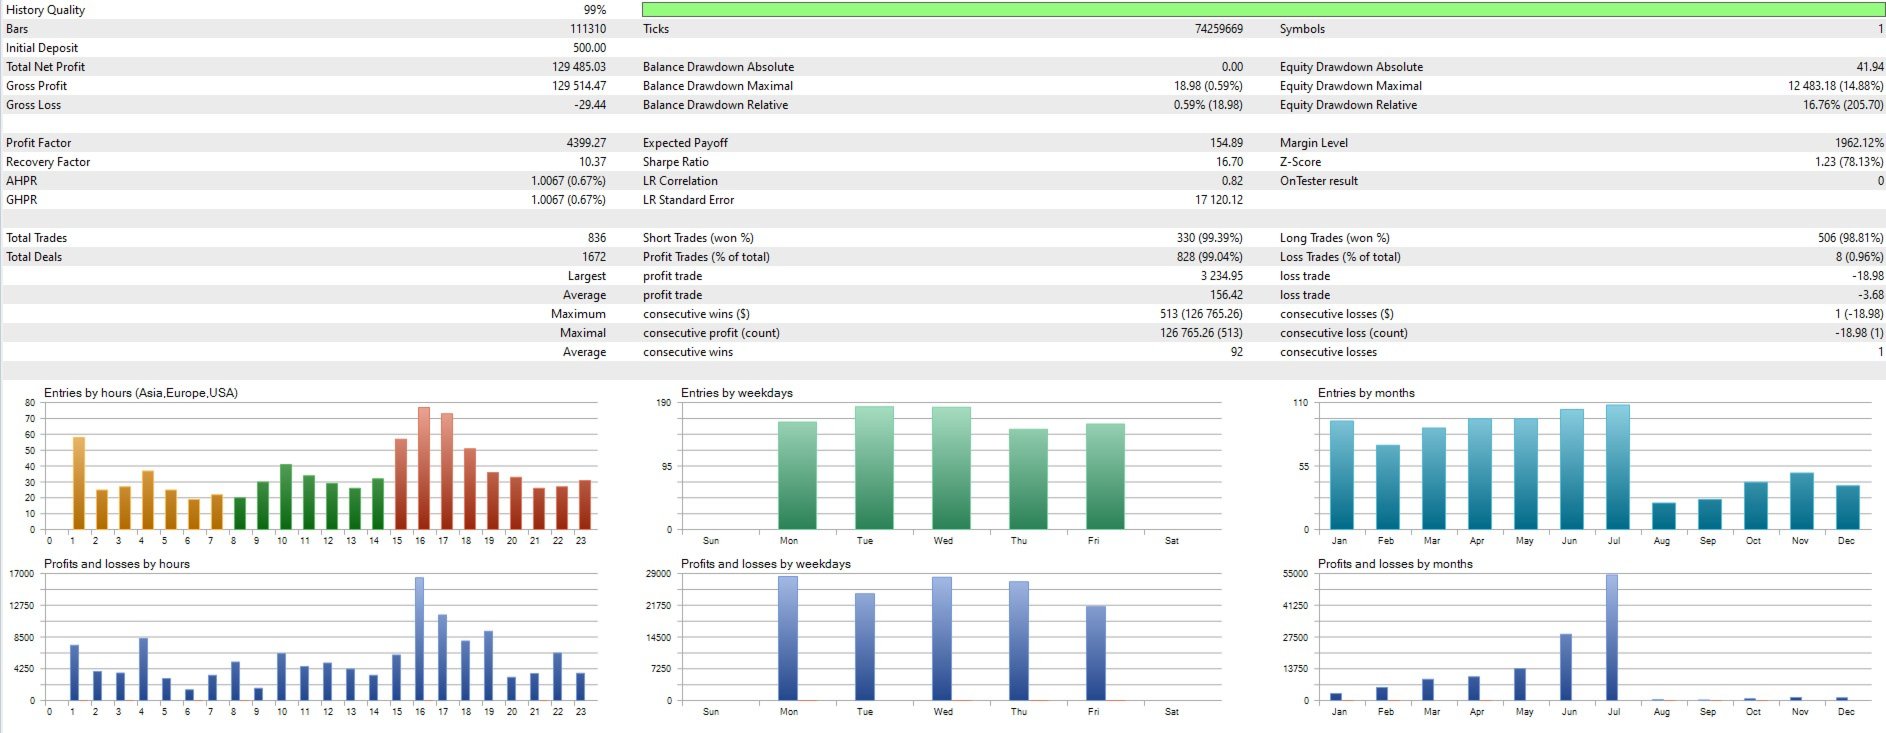Click the "99%" history quality value

[595, 10]
